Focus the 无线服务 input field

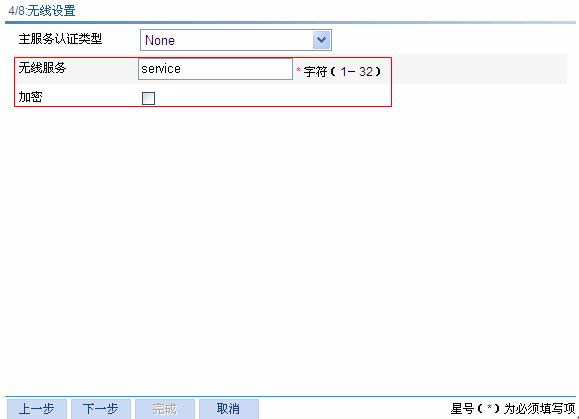point(215,69)
